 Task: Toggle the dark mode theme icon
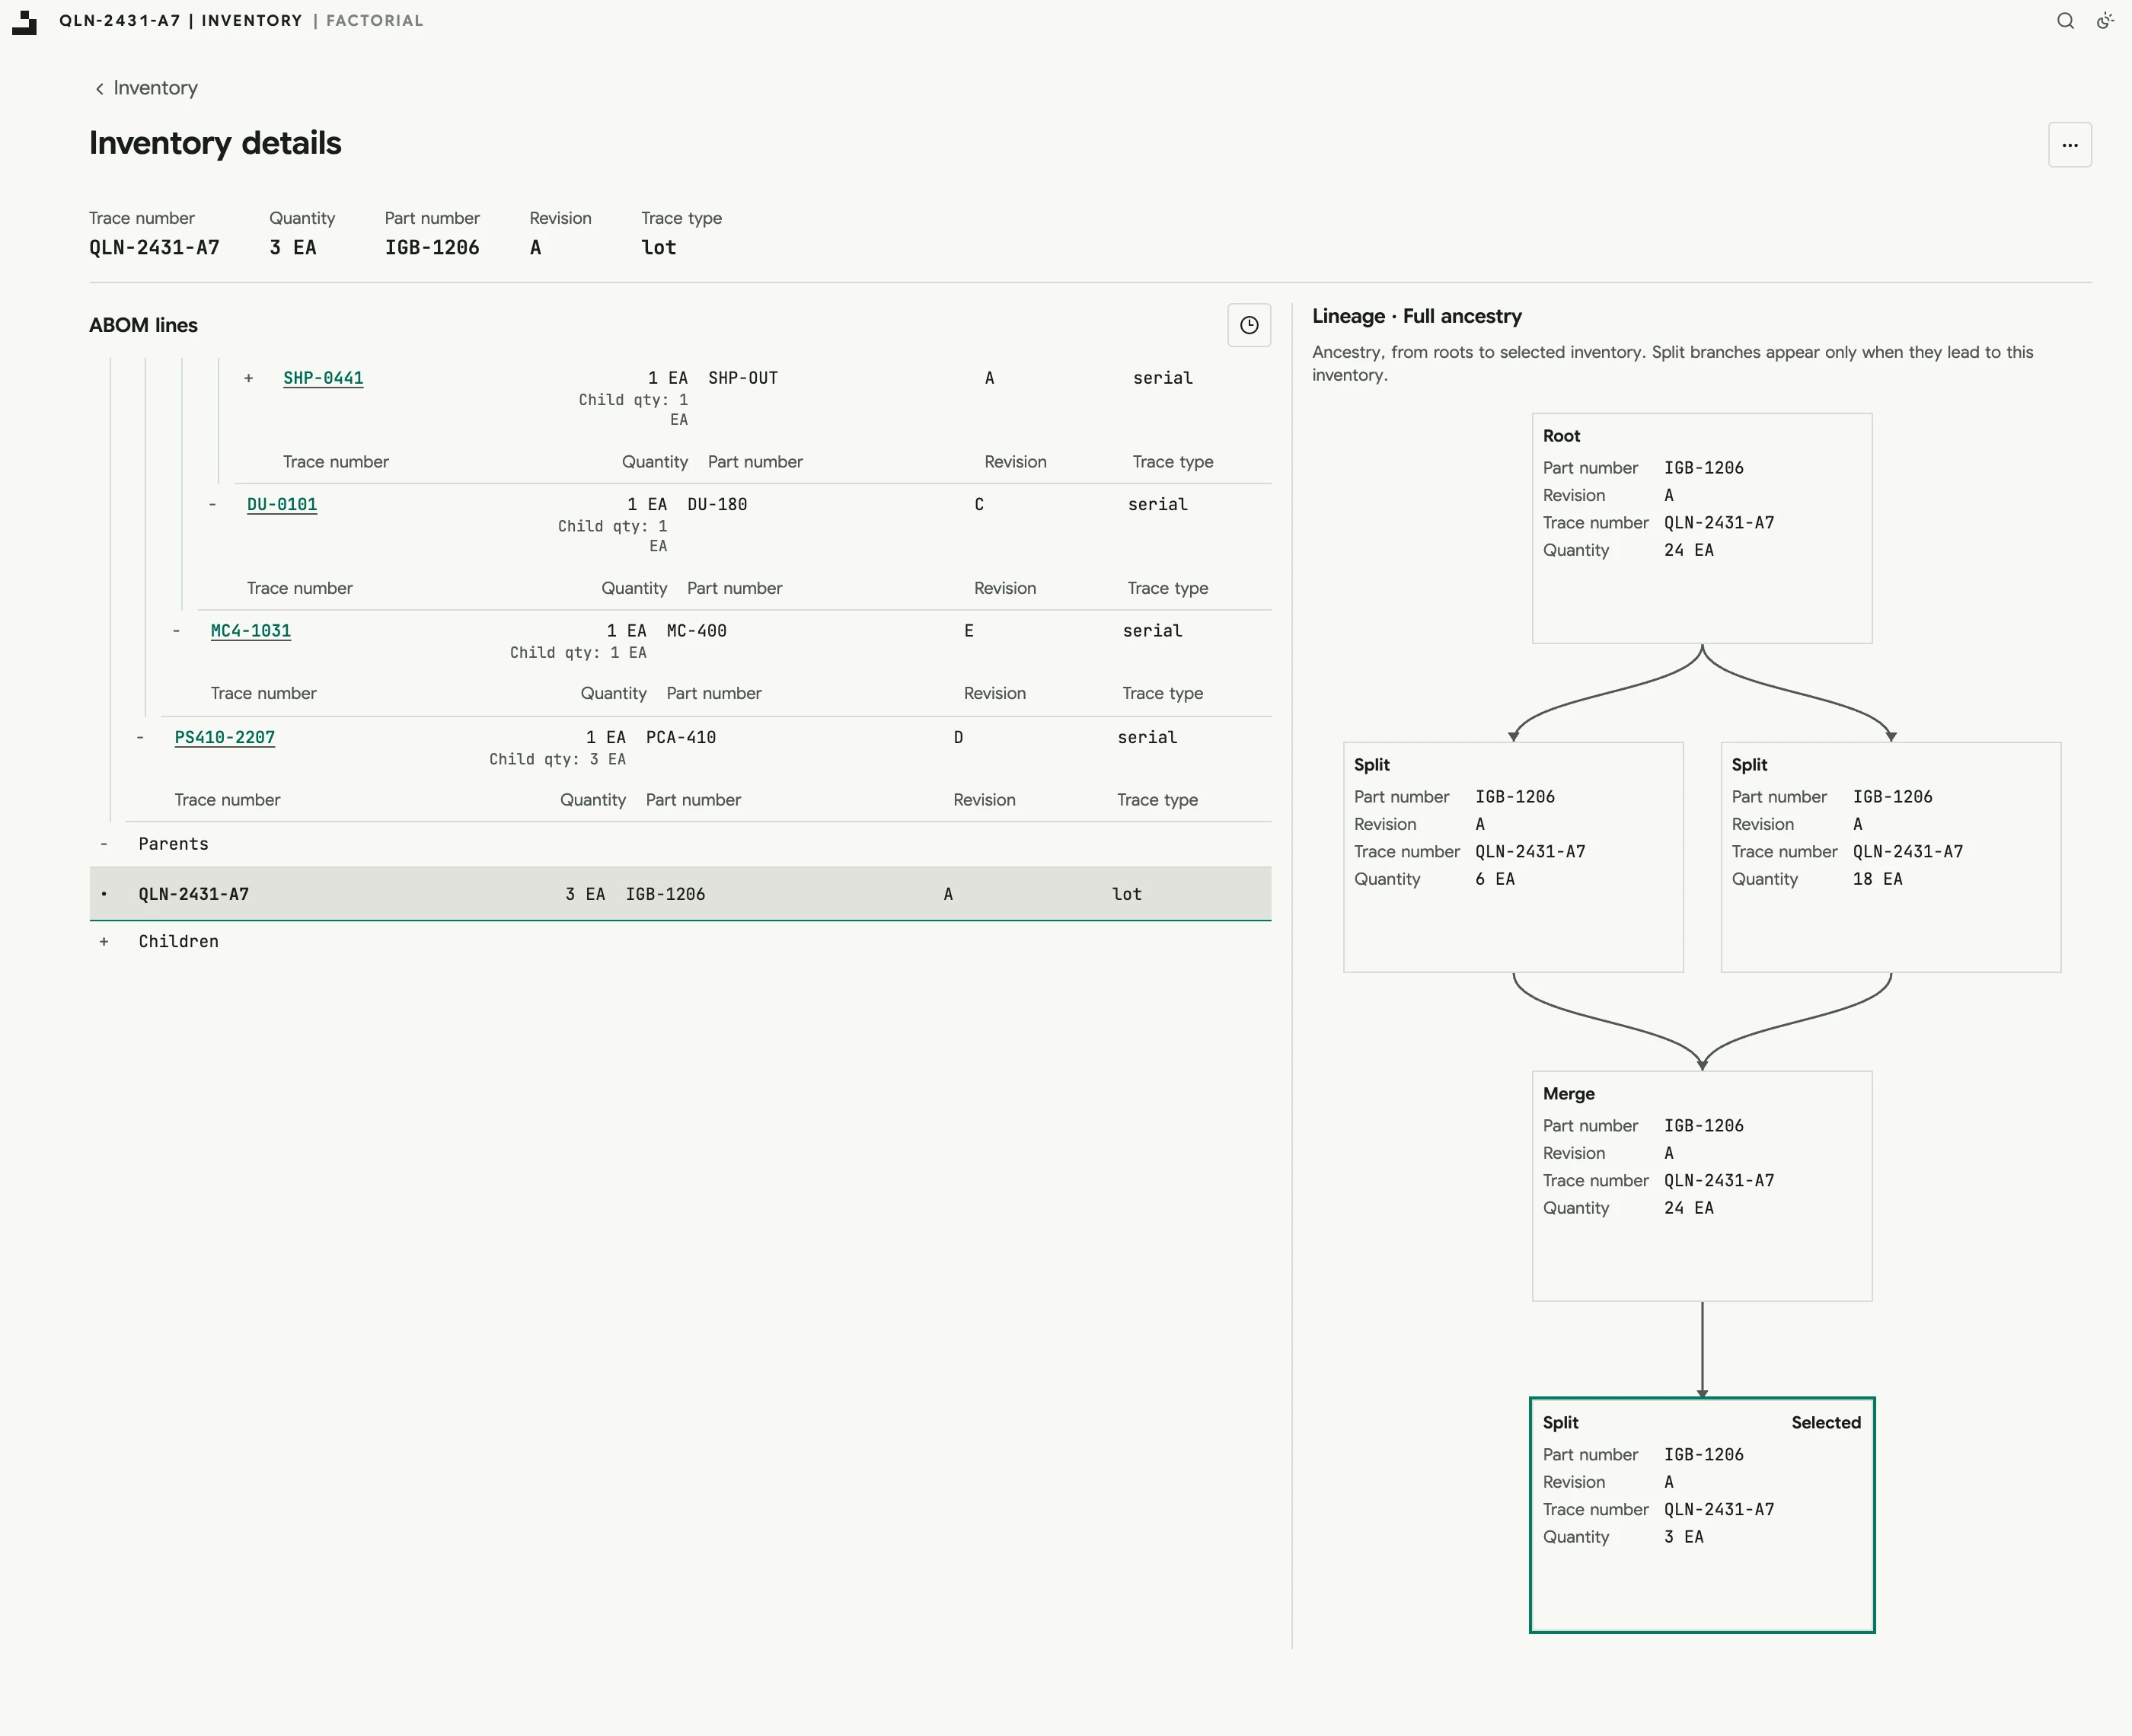(2105, 21)
